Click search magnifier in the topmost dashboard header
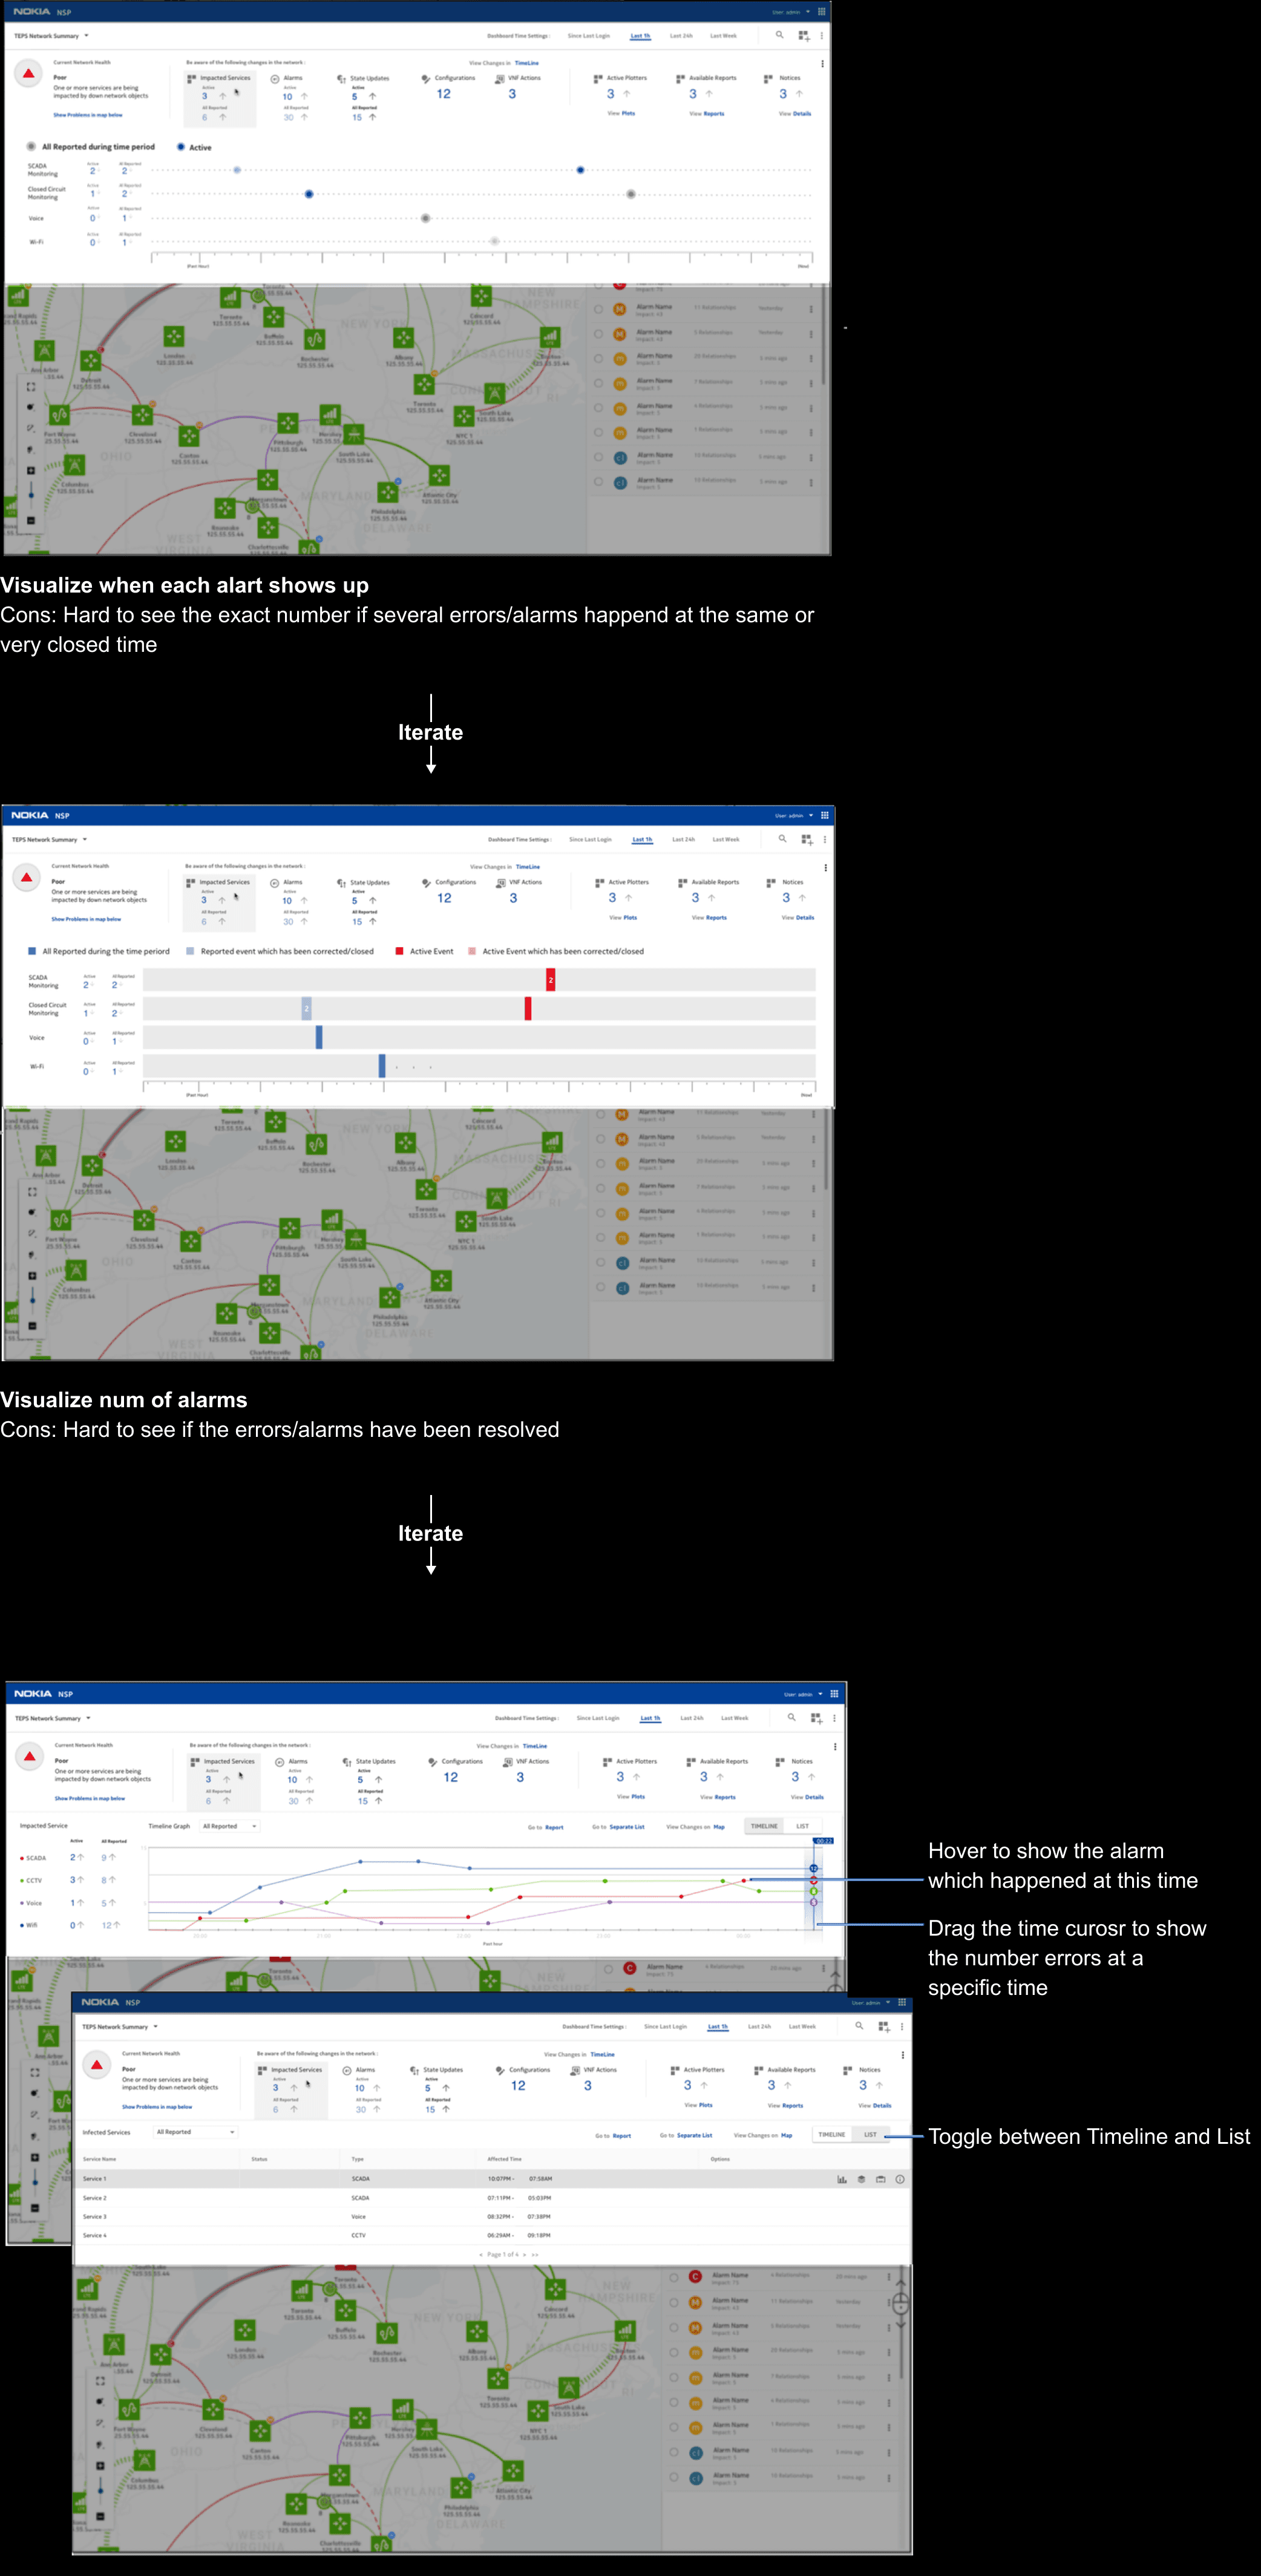 coord(779,35)
